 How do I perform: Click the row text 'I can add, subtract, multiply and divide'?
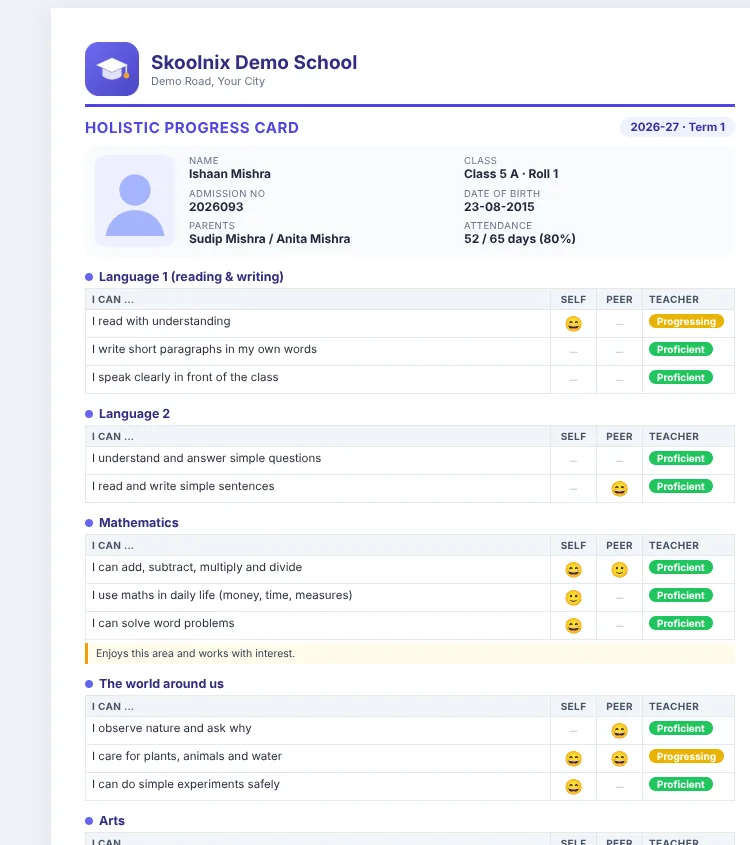[197, 567]
